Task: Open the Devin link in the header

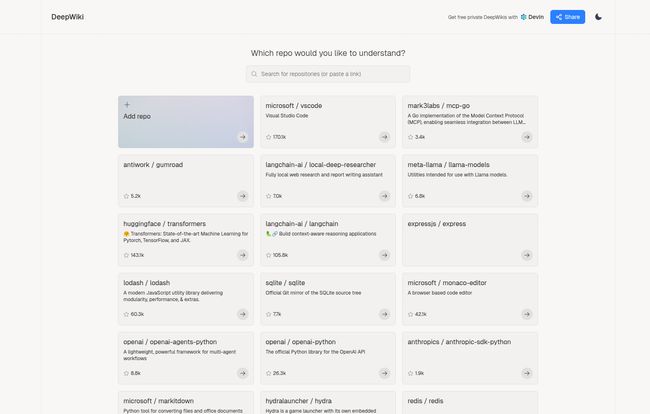Action: [x=532, y=17]
